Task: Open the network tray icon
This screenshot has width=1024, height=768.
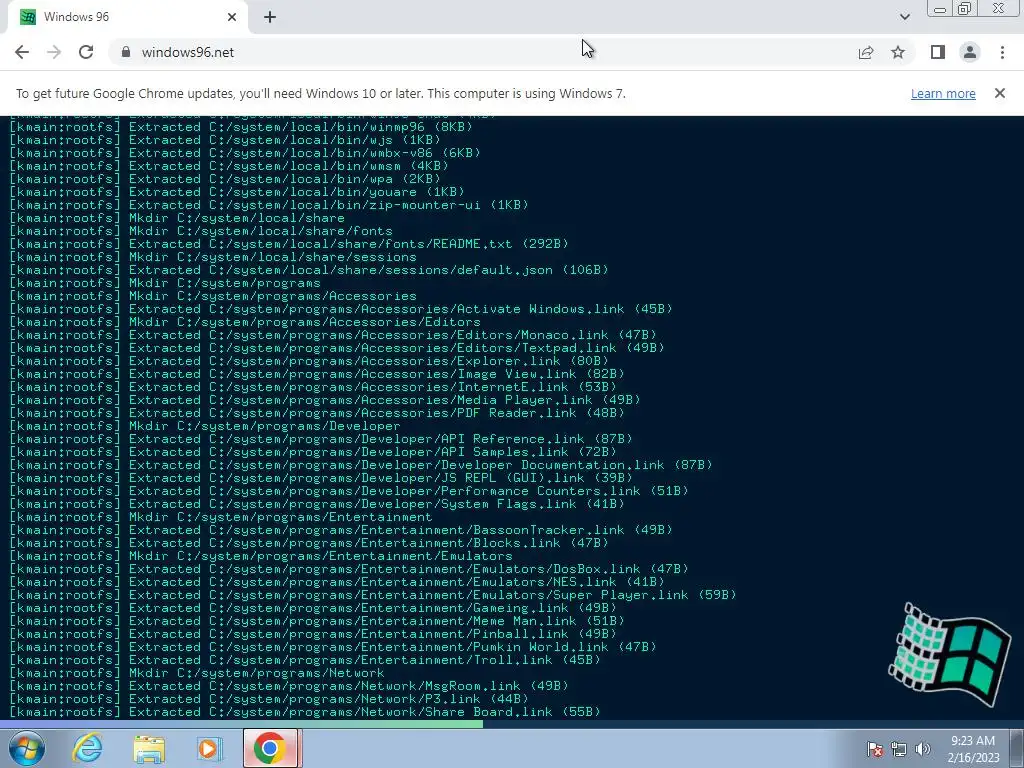Action: point(899,749)
